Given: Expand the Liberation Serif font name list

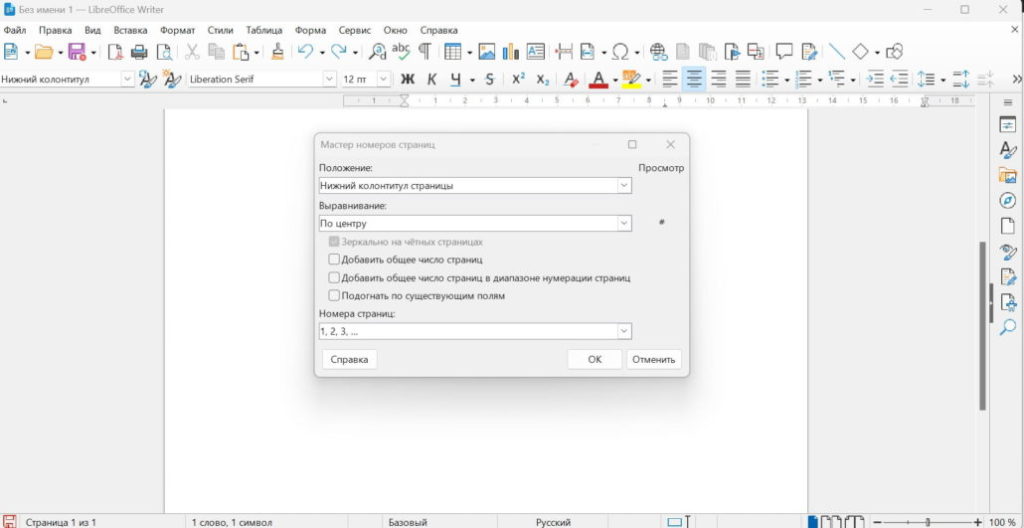Looking at the screenshot, I should click(330, 79).
